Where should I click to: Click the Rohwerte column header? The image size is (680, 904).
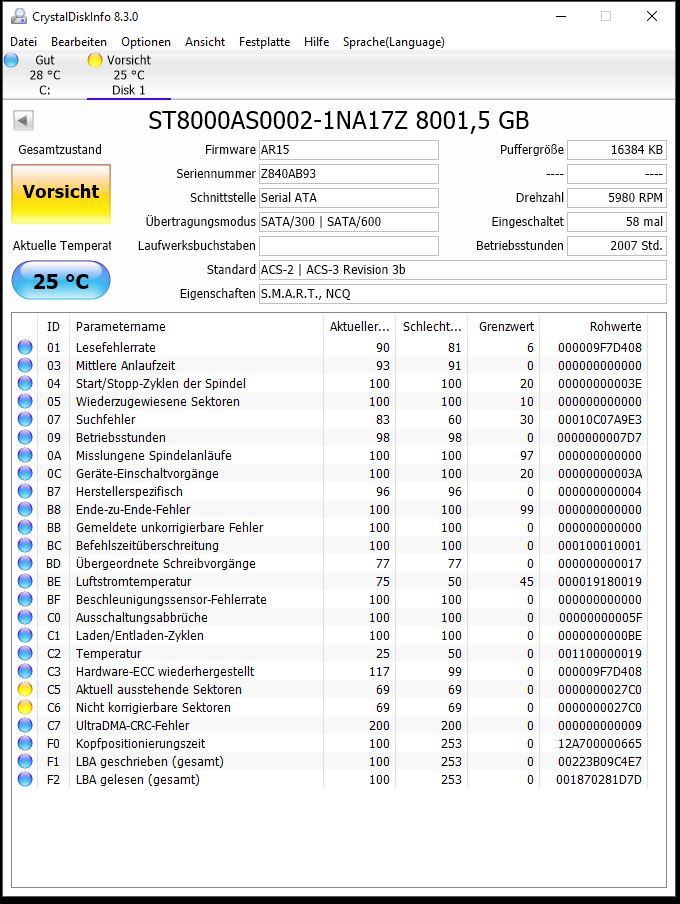[593, 326]
